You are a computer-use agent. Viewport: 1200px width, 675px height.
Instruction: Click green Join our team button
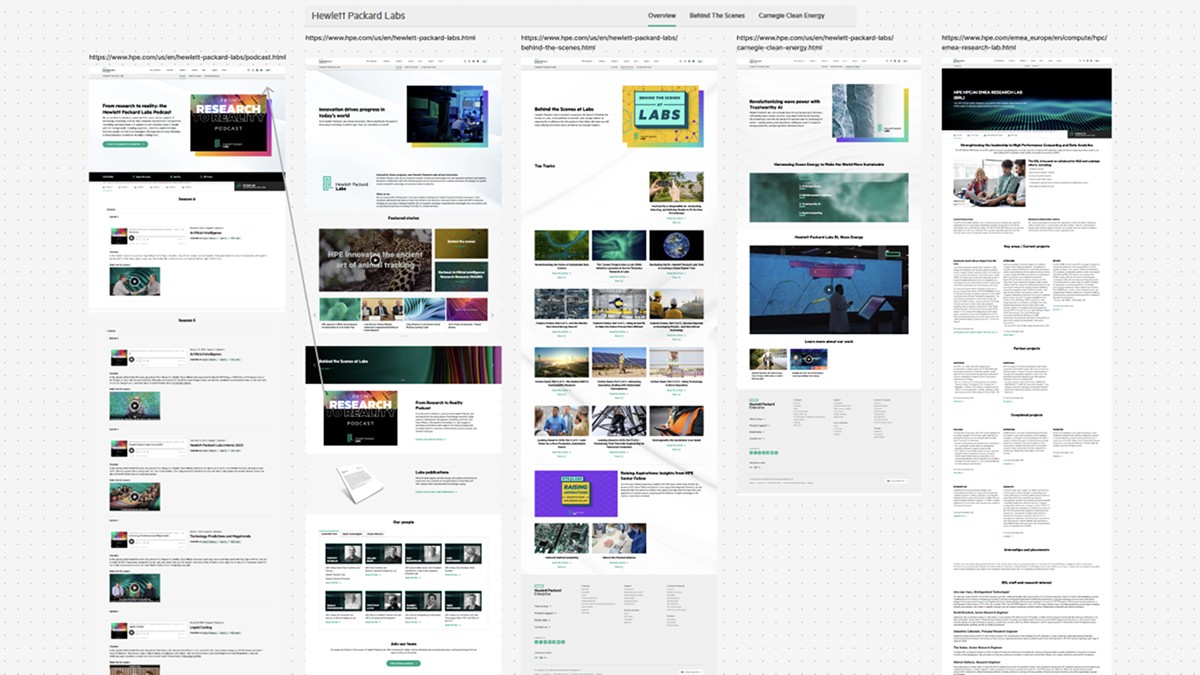coord(403,663)
